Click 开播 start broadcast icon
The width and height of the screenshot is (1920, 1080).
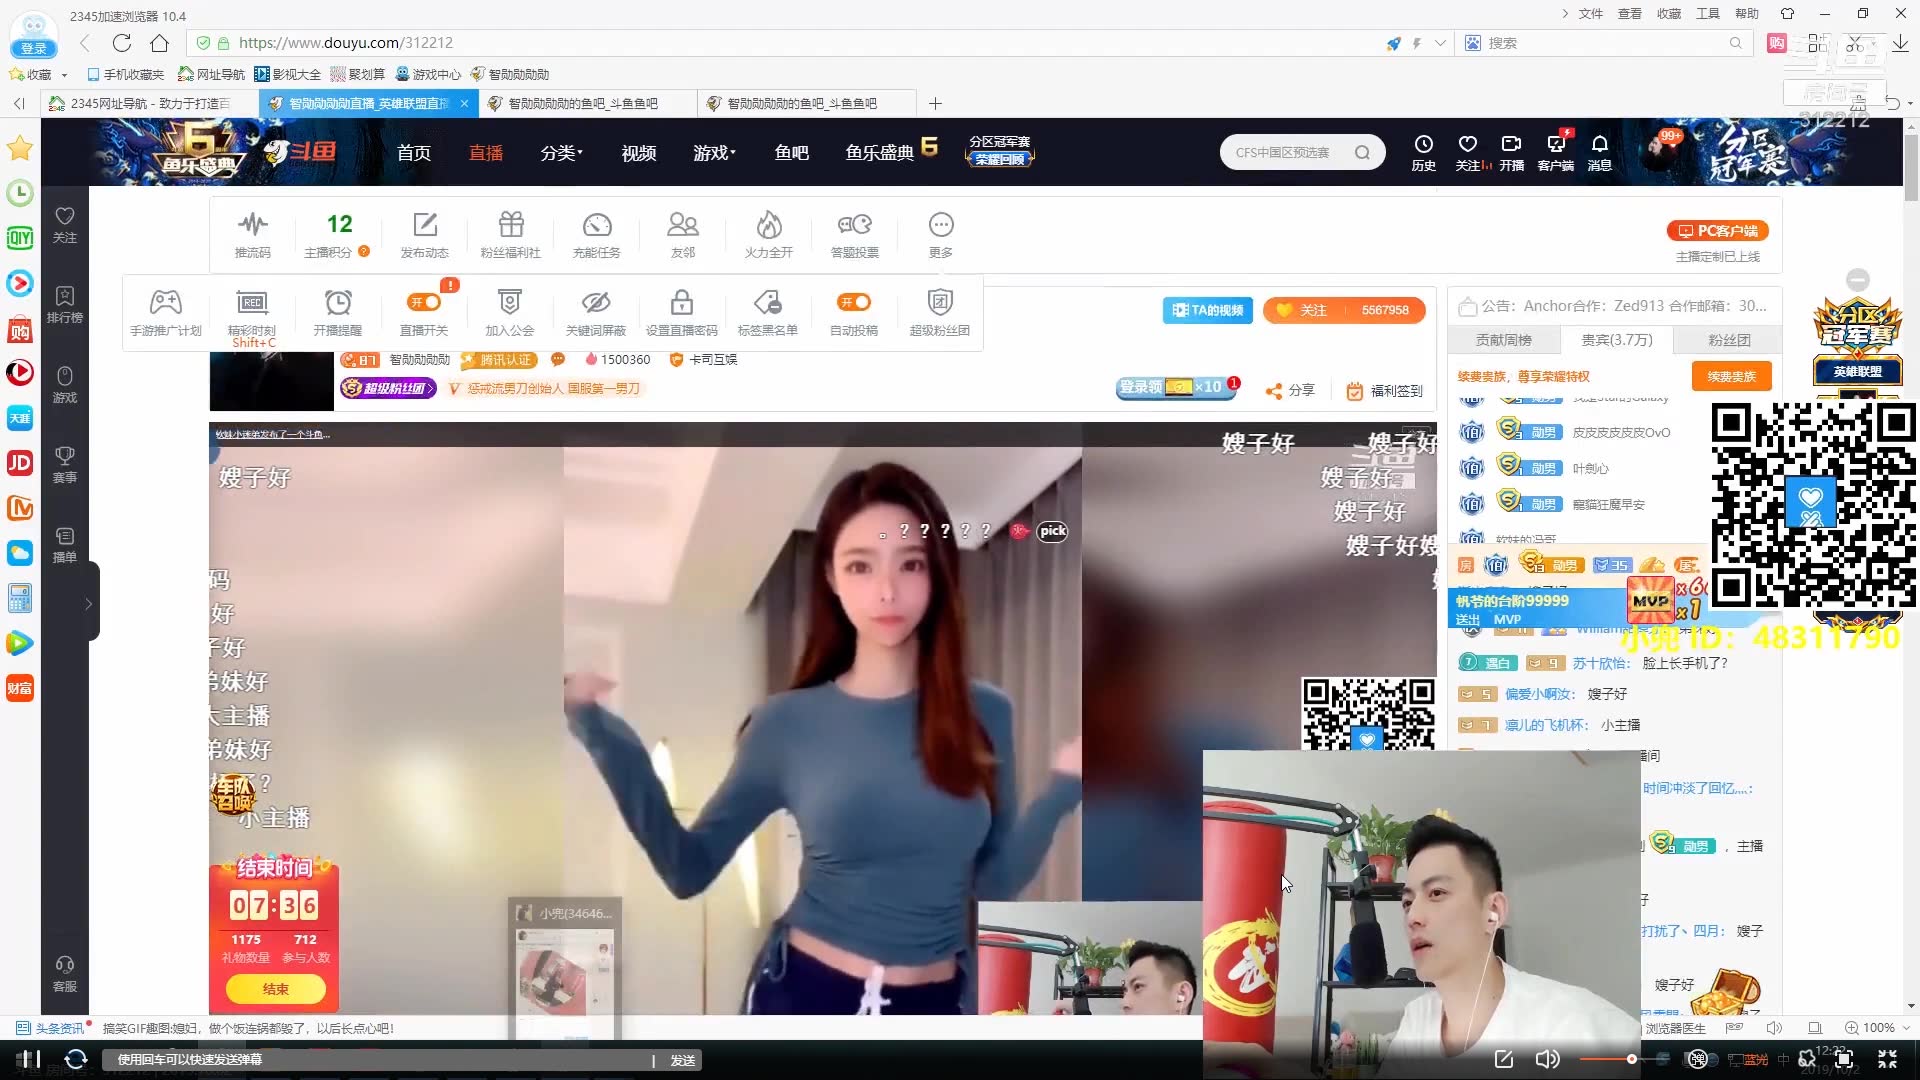click(x=1512, y=153)
